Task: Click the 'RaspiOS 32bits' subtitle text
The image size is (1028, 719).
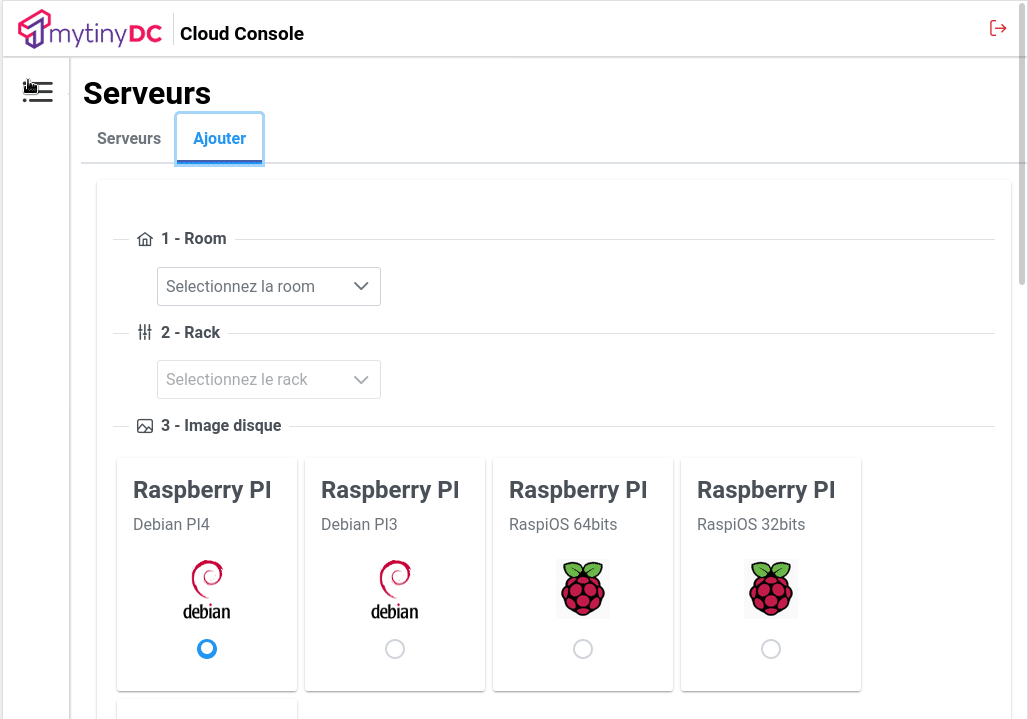Action: (751, 524)
